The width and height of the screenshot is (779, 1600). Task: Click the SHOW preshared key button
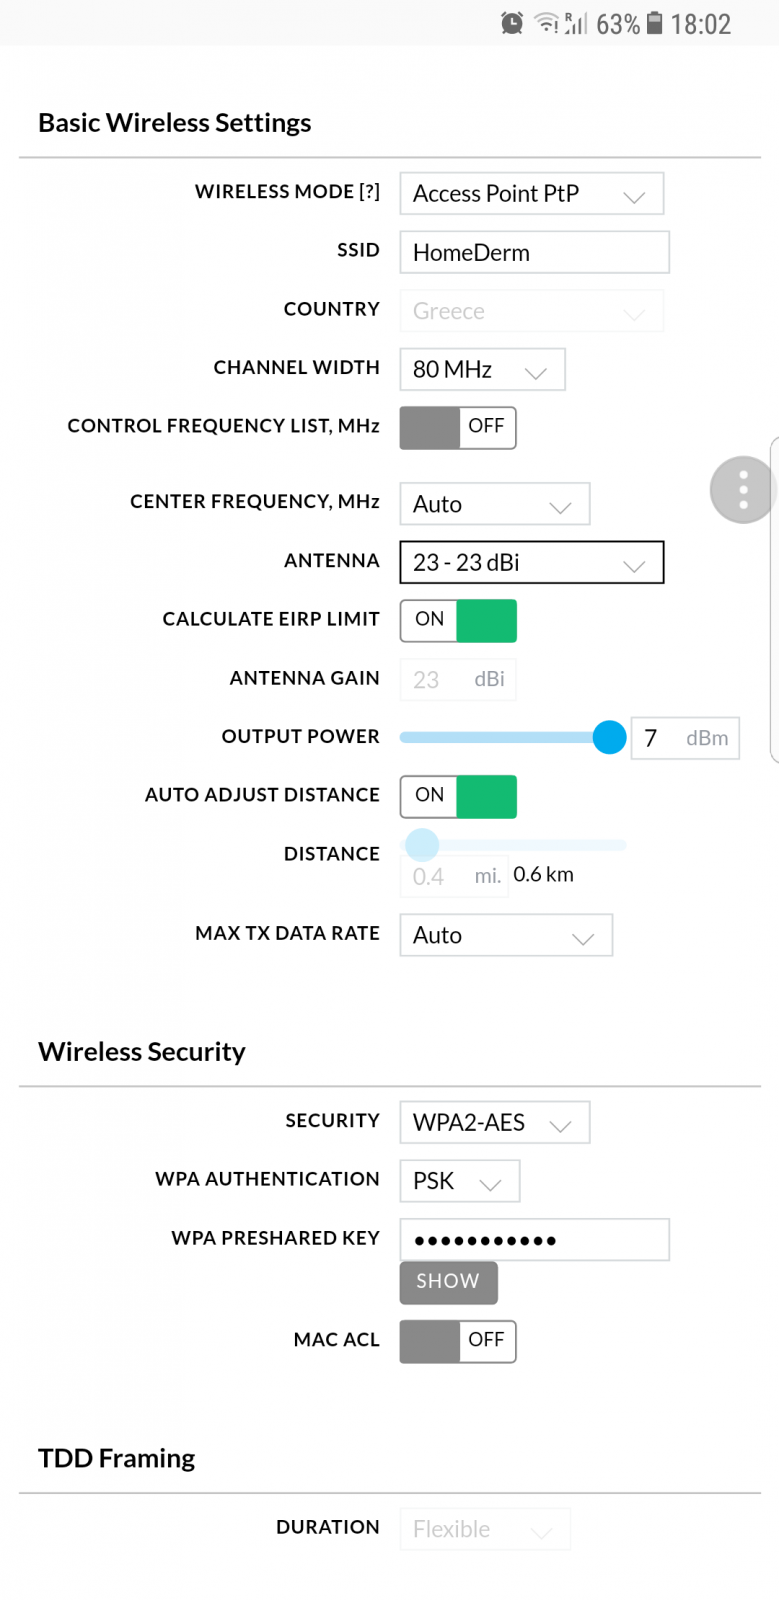point(448,1282)
